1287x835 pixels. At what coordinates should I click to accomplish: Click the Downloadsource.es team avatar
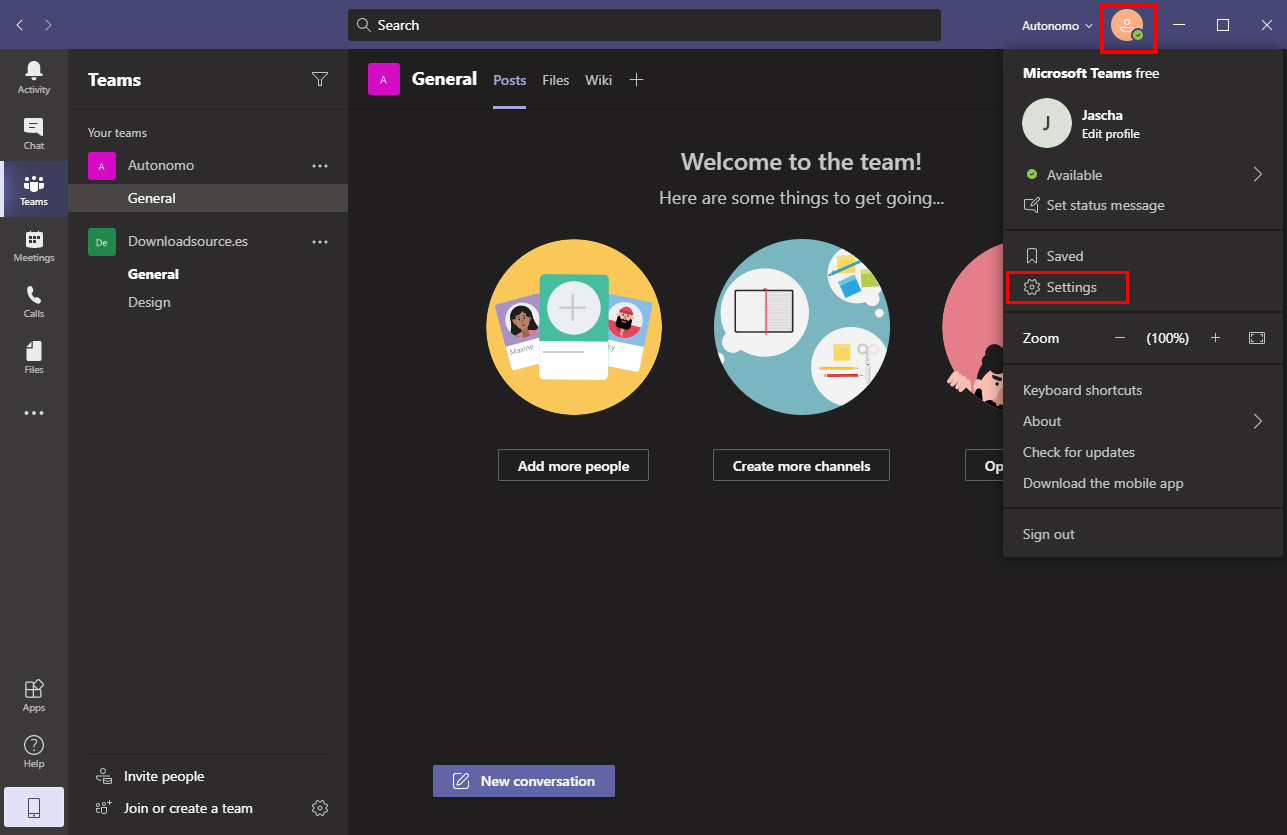pos(101,242)
